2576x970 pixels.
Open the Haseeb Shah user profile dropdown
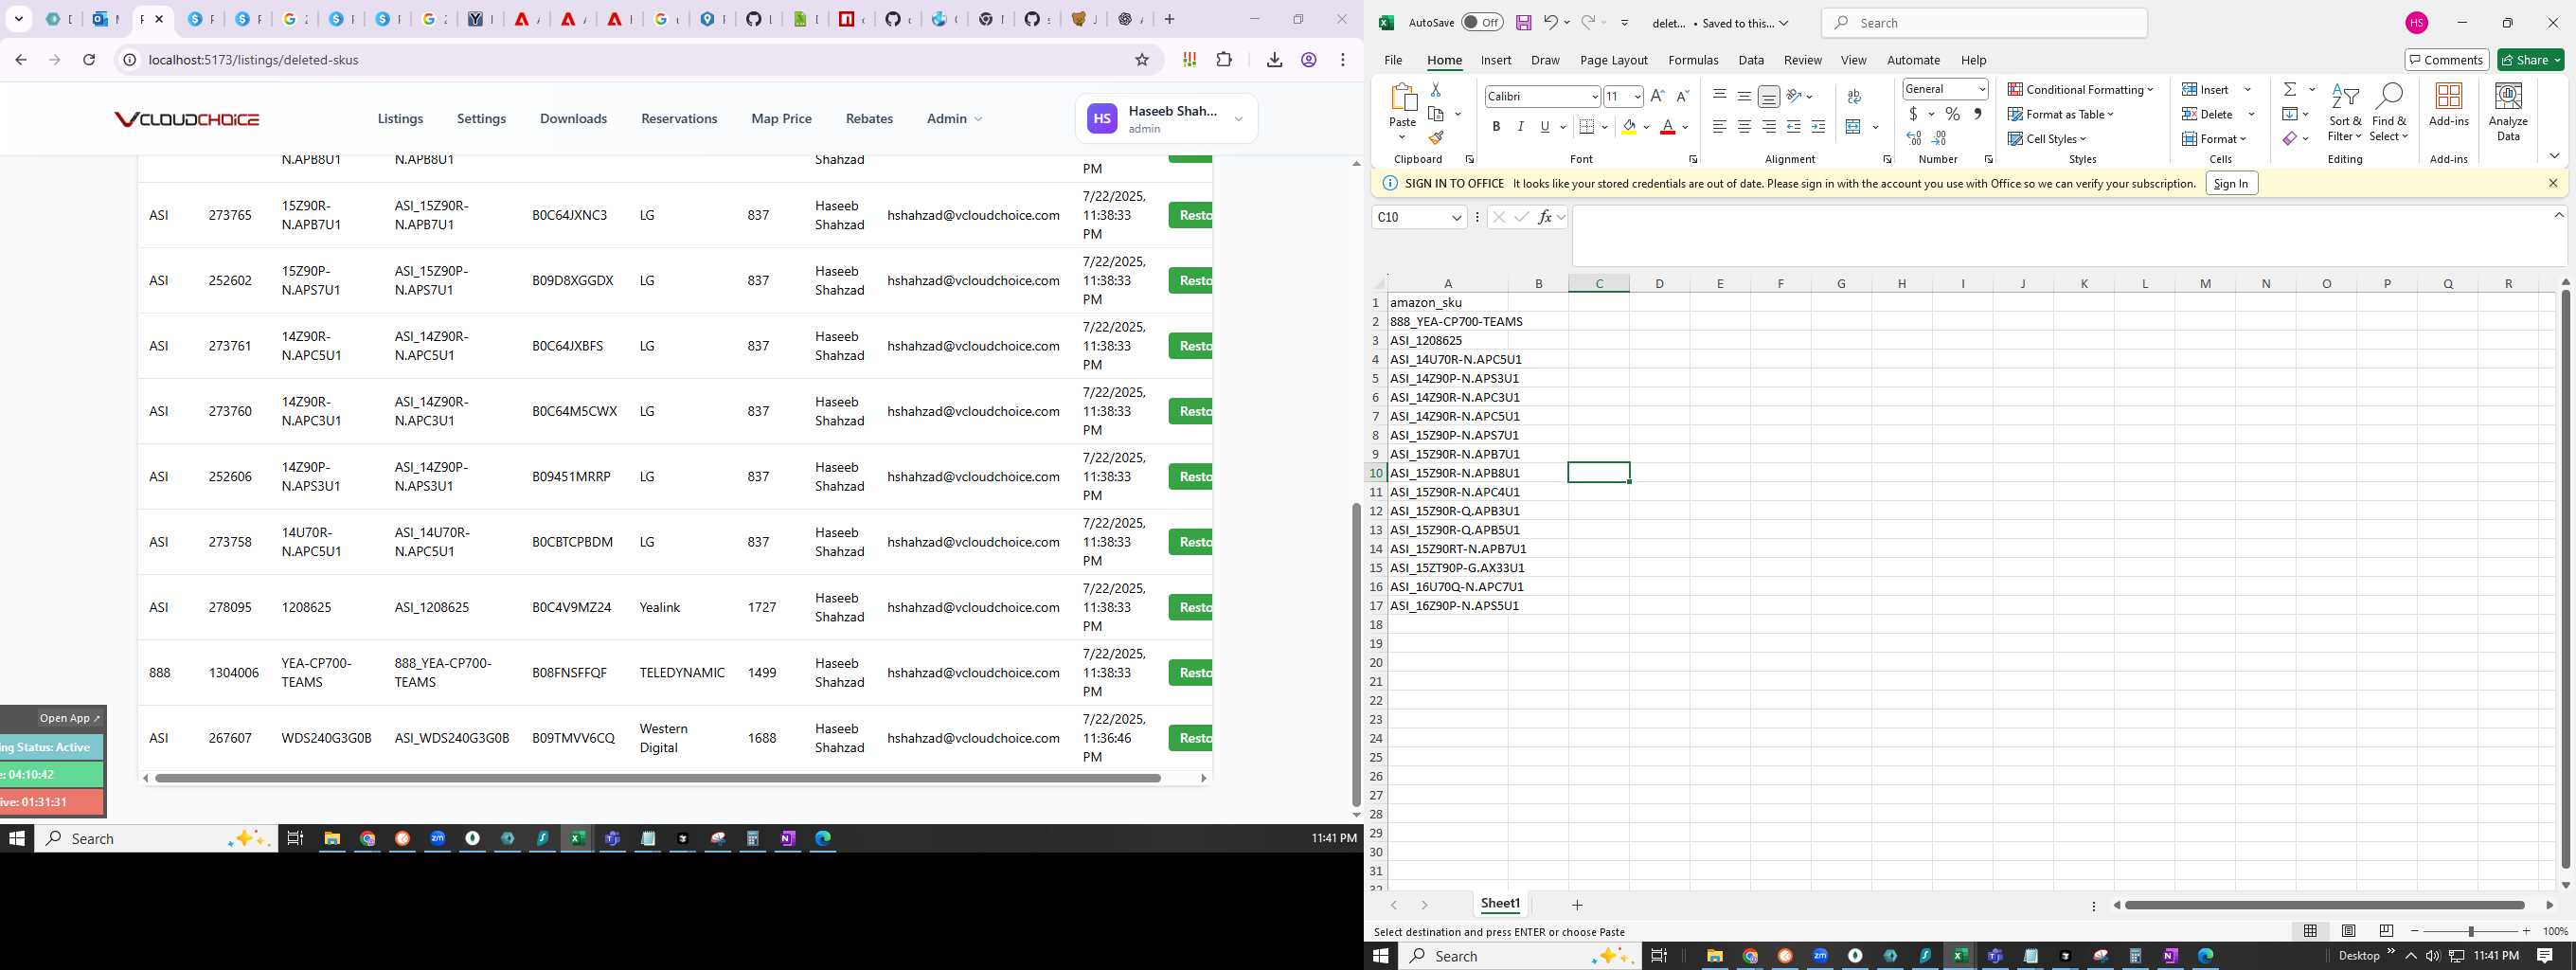point(1167,119)
